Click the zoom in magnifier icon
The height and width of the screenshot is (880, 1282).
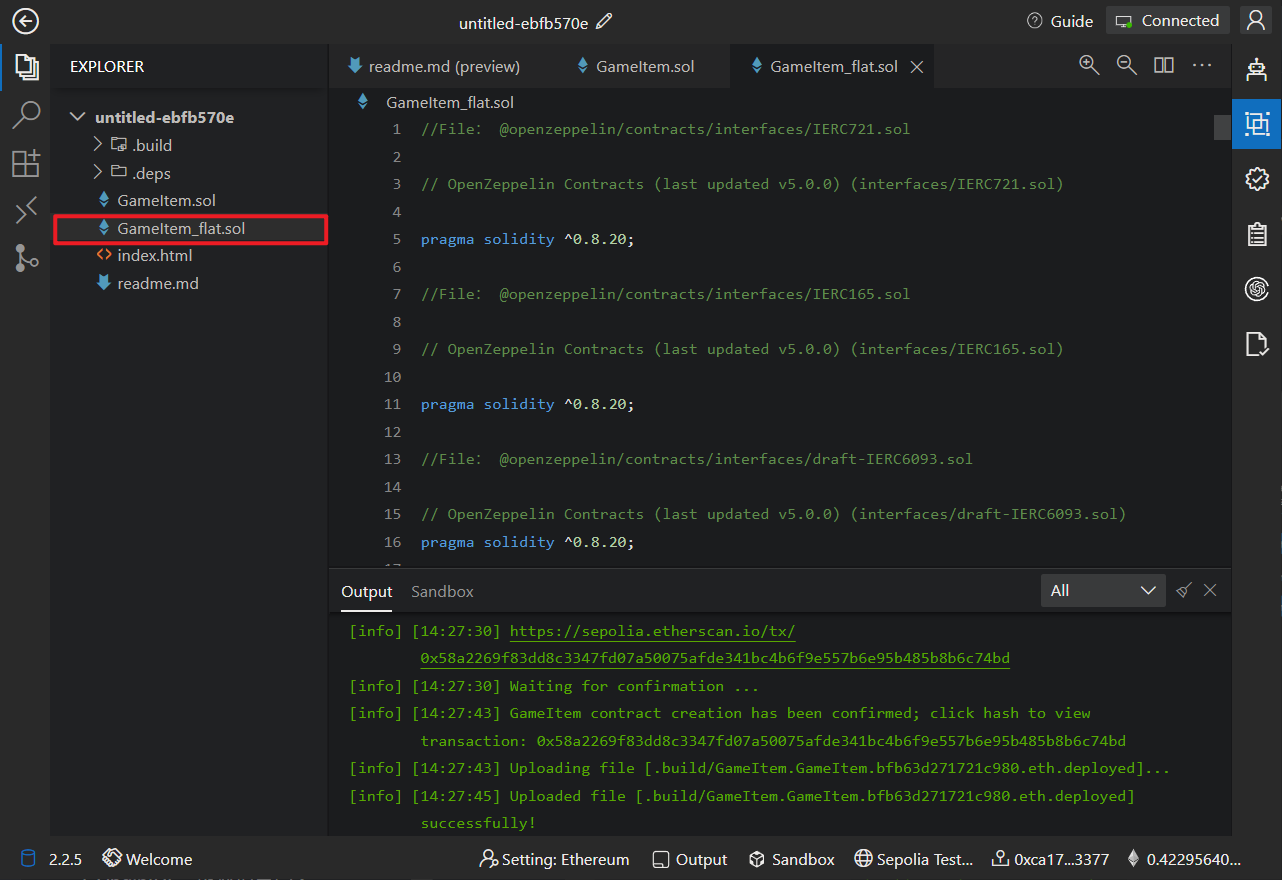click(1089, 65)
